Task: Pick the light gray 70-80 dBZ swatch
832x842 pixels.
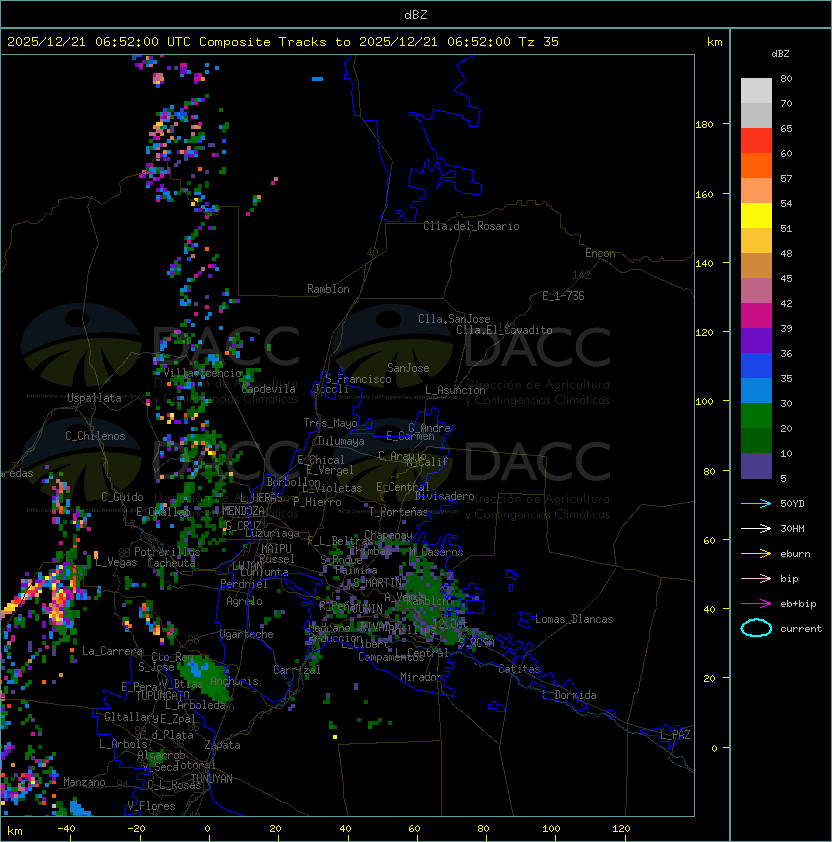Action: pyautogui.click(x=756, y=90)
